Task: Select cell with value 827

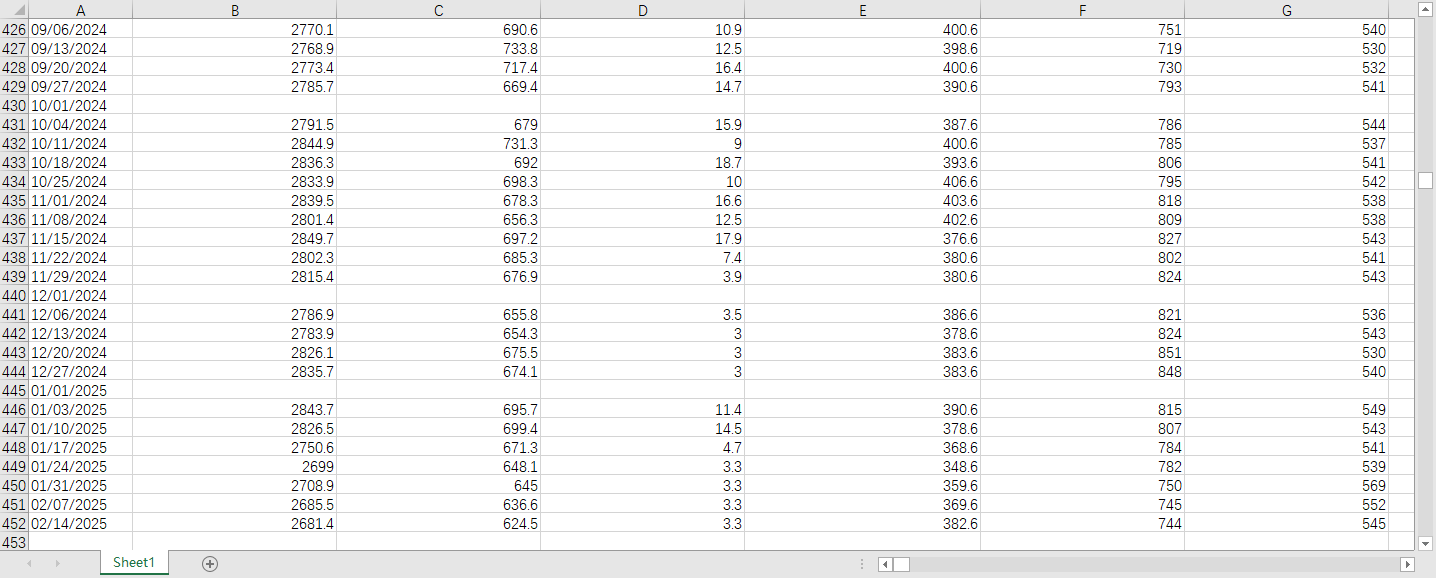Action: coord(1082,239)
